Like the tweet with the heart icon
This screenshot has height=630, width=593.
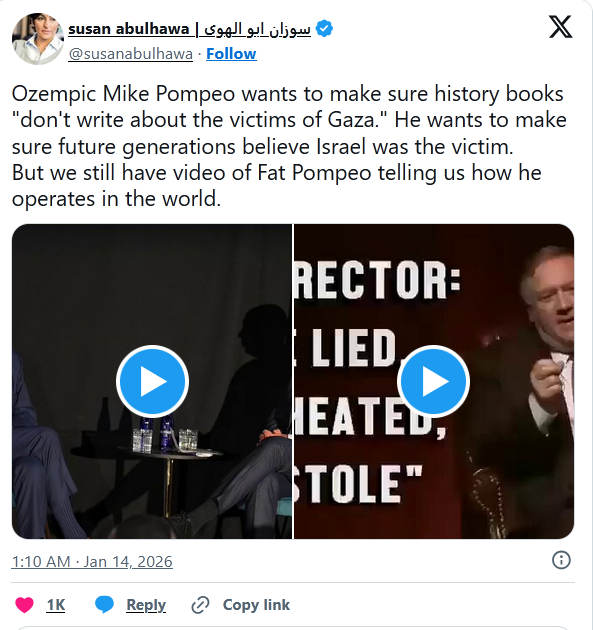point(24,605)
